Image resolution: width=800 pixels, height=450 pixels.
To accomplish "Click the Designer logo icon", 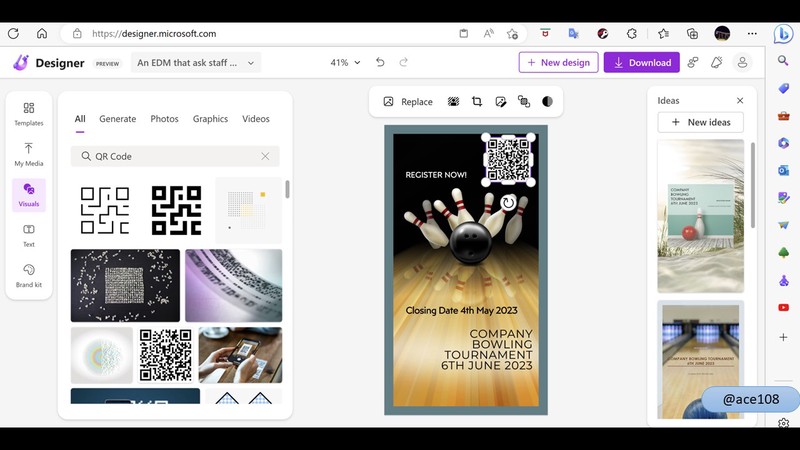I will (x=21, y=63).
